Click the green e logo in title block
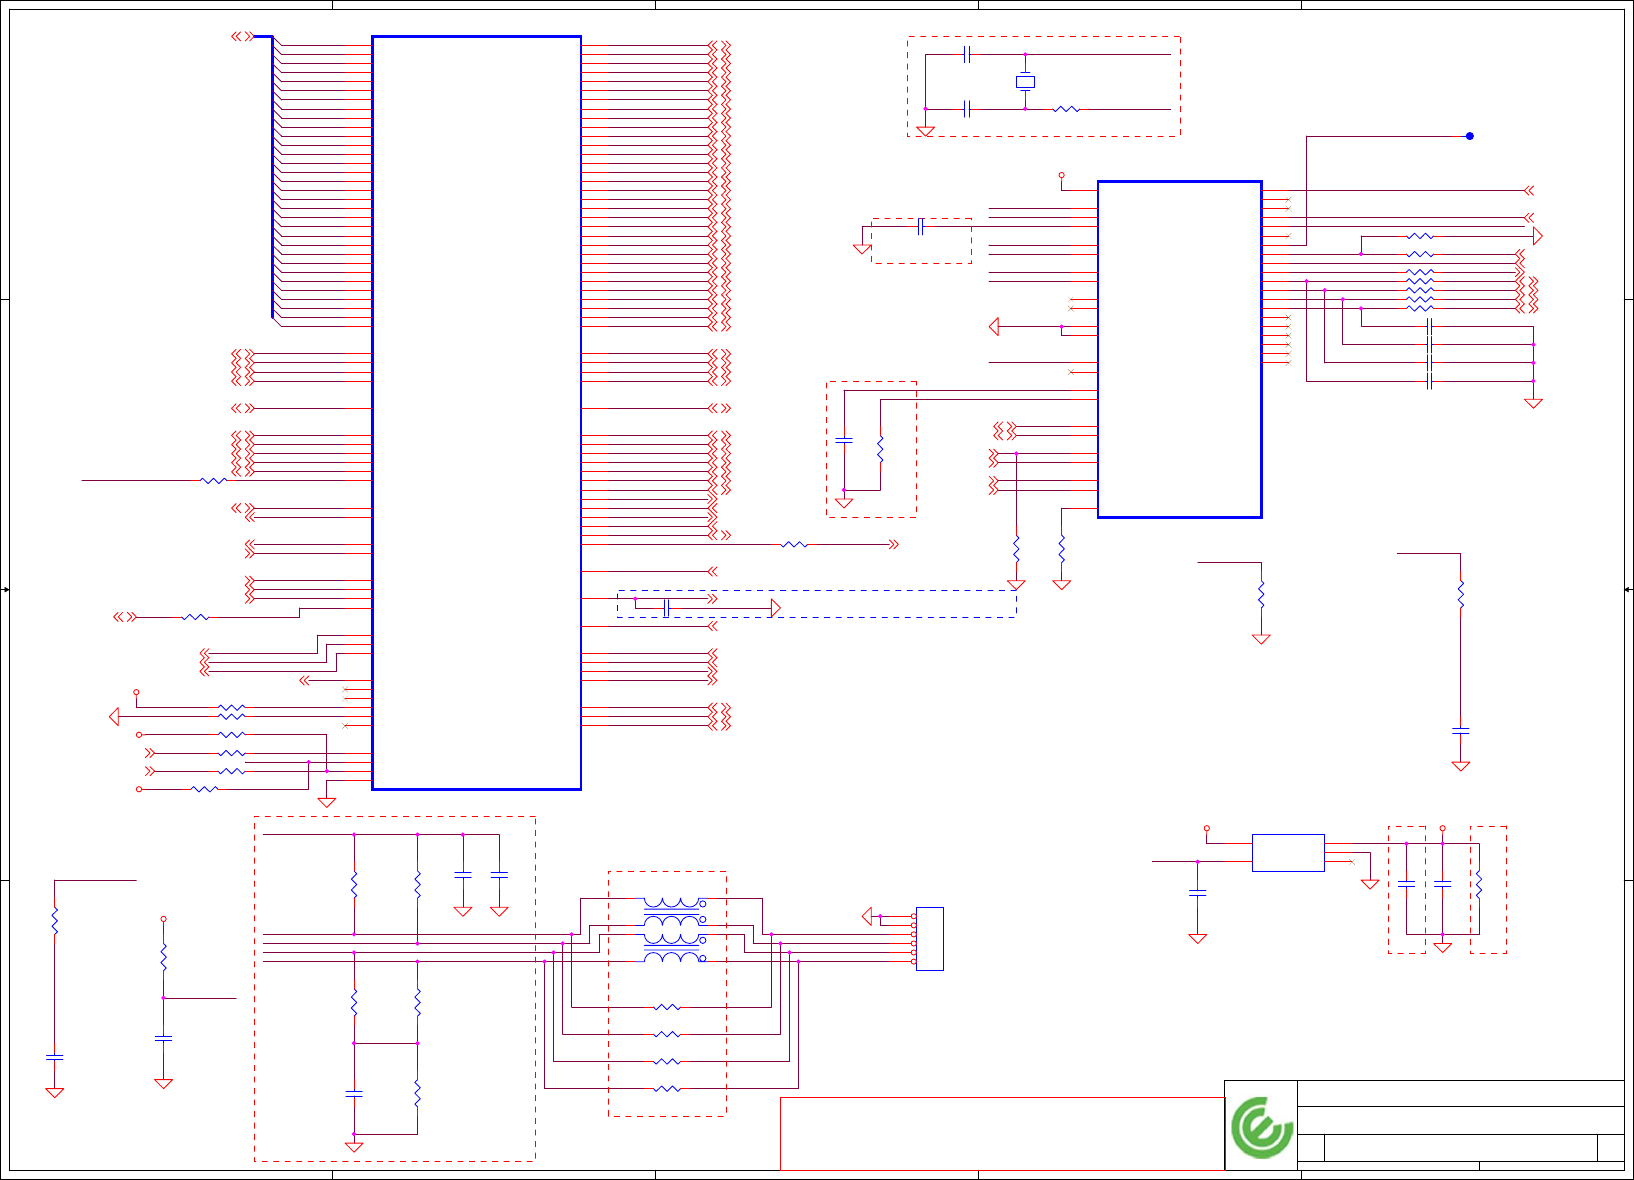1634x1180 pixels. (1261, 1128)
